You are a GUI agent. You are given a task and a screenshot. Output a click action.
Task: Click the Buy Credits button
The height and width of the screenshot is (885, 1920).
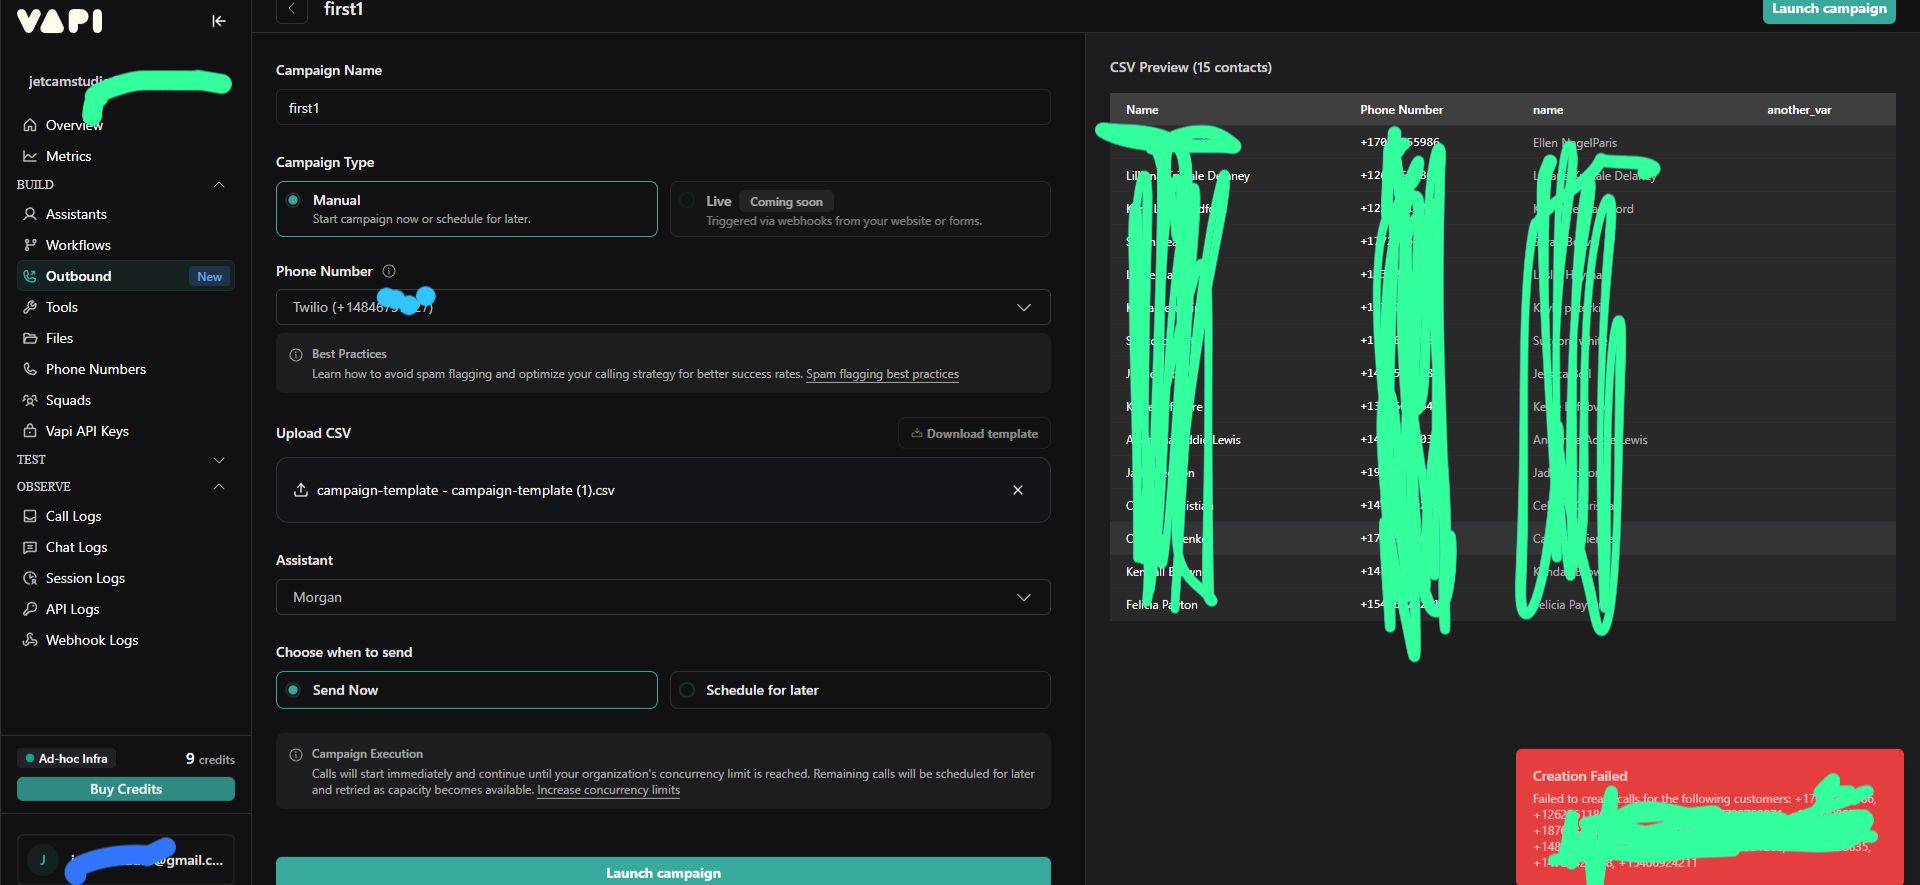pos(126,789)
